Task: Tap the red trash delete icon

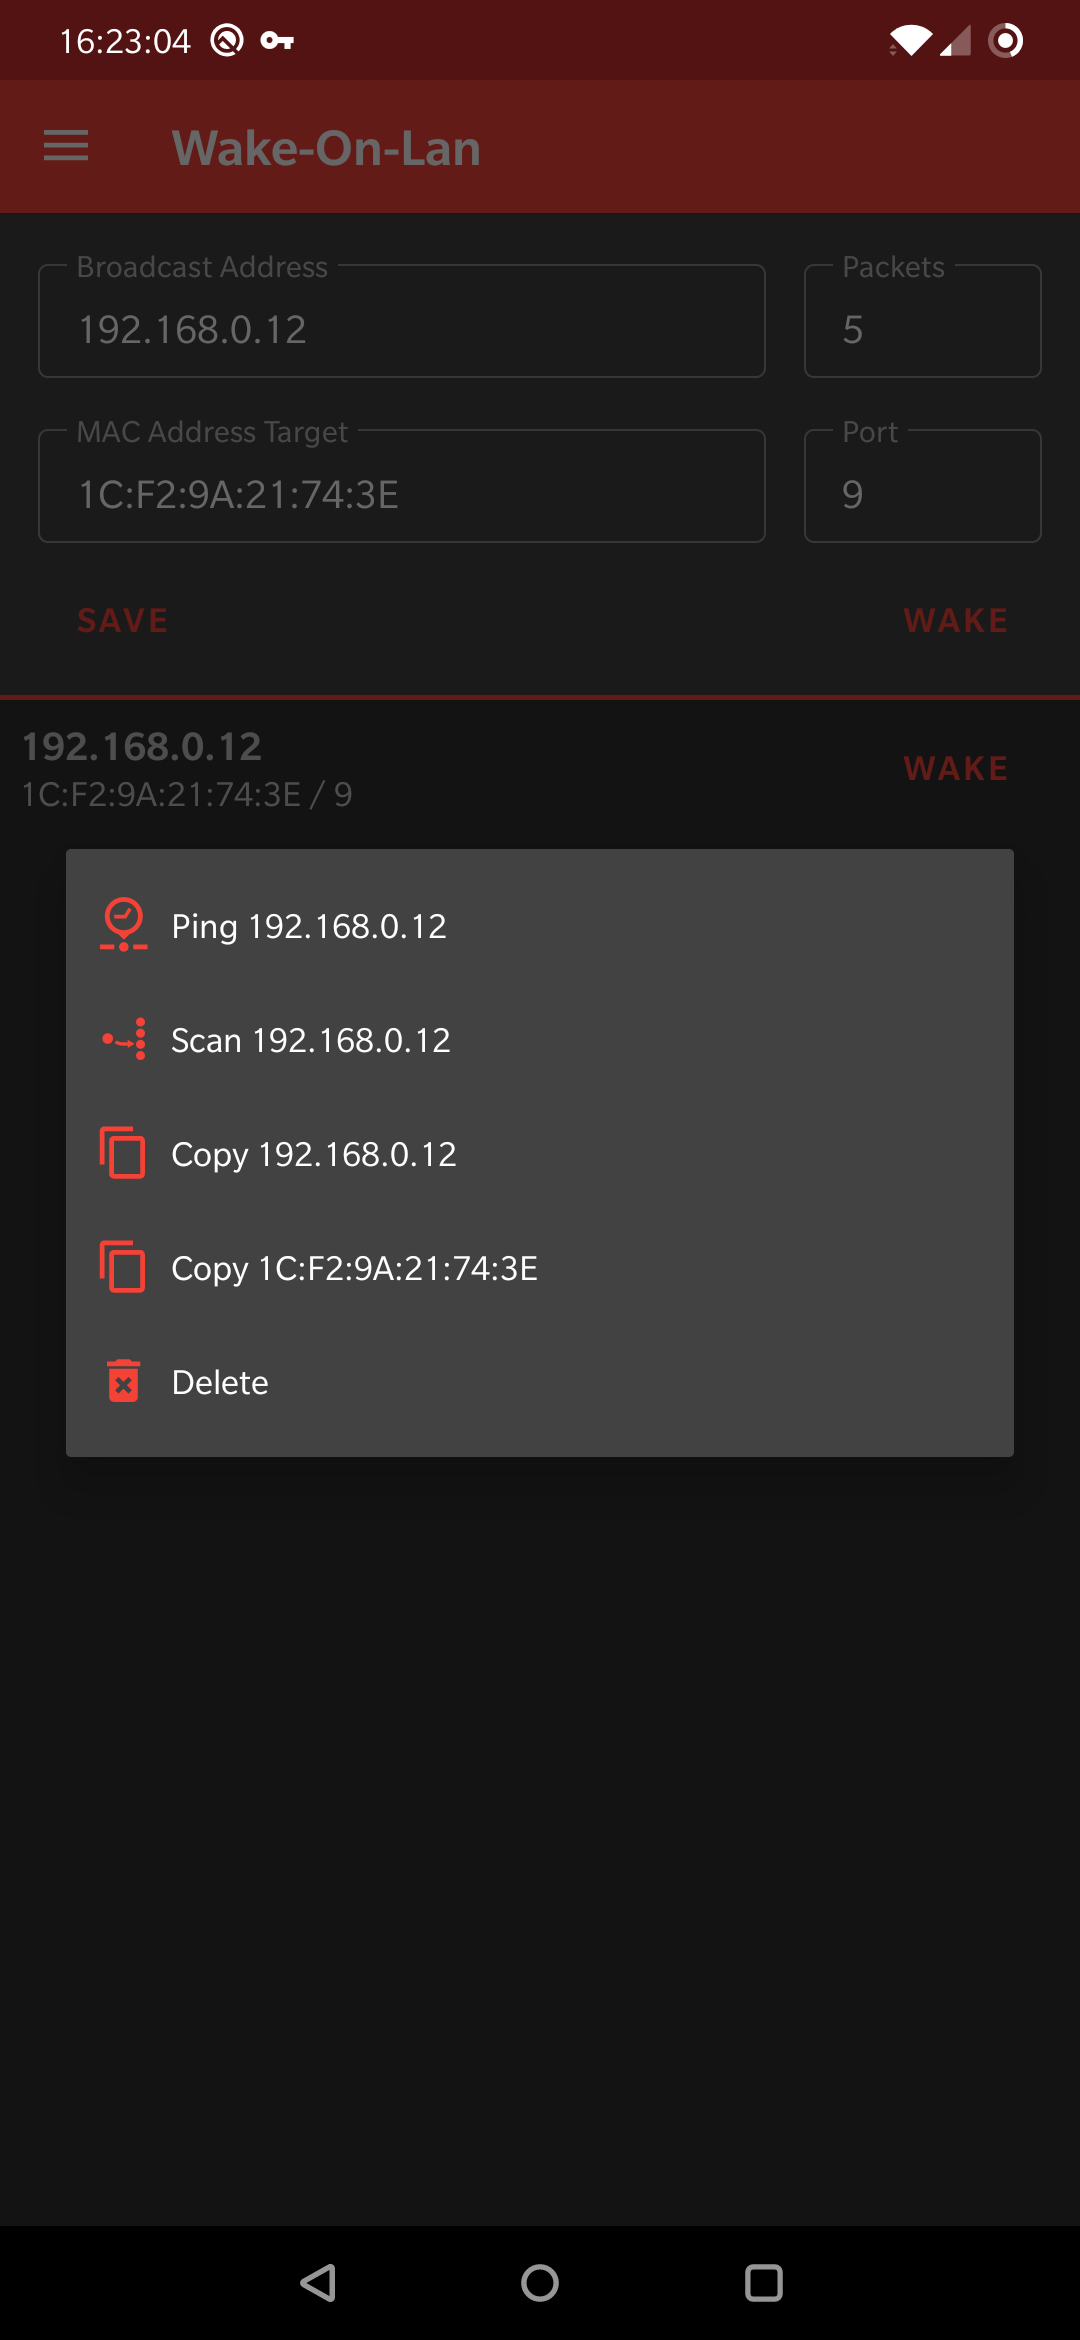Action: click(124, 1381)
